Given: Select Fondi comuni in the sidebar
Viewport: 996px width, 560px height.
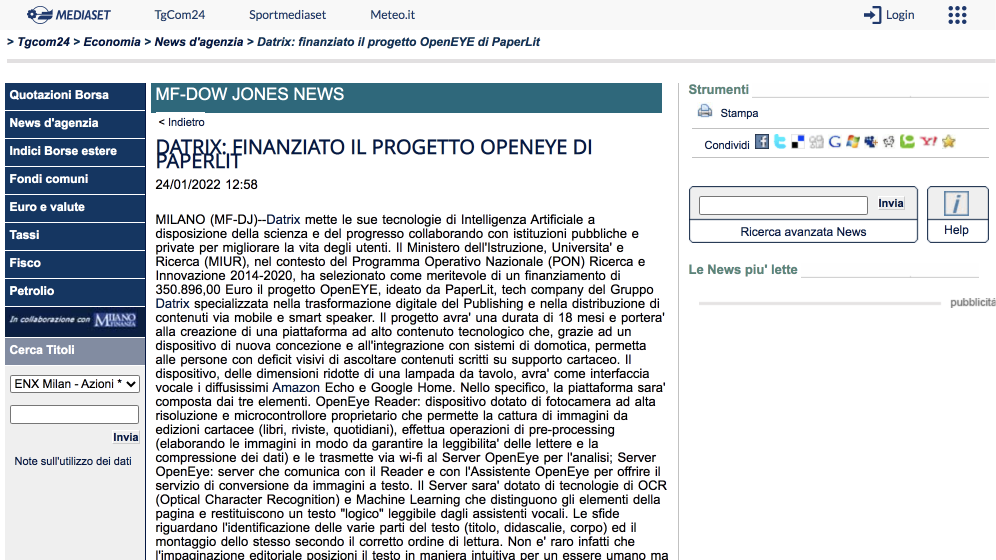Looking at the screenshot, I should coord(75,179).
